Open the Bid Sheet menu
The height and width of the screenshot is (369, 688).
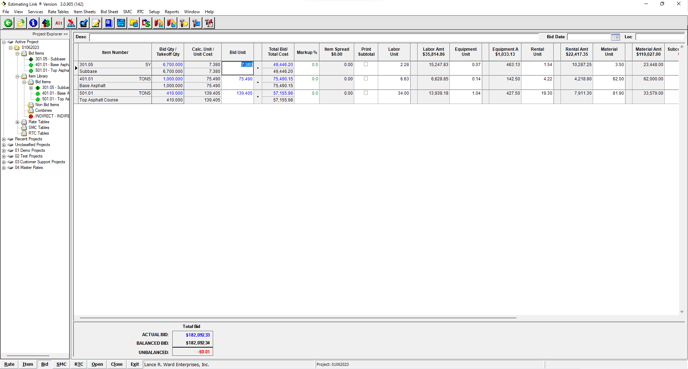click(109, 12)
